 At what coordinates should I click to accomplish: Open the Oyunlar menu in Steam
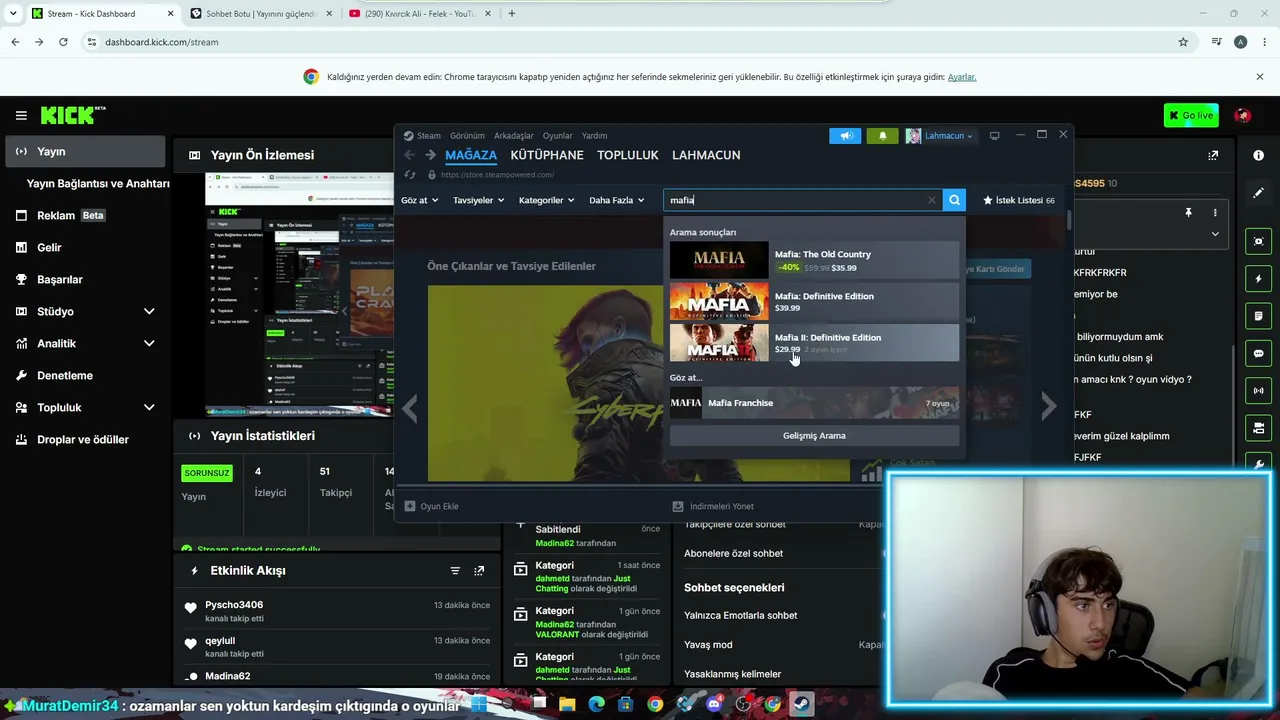tap(558, 136)
